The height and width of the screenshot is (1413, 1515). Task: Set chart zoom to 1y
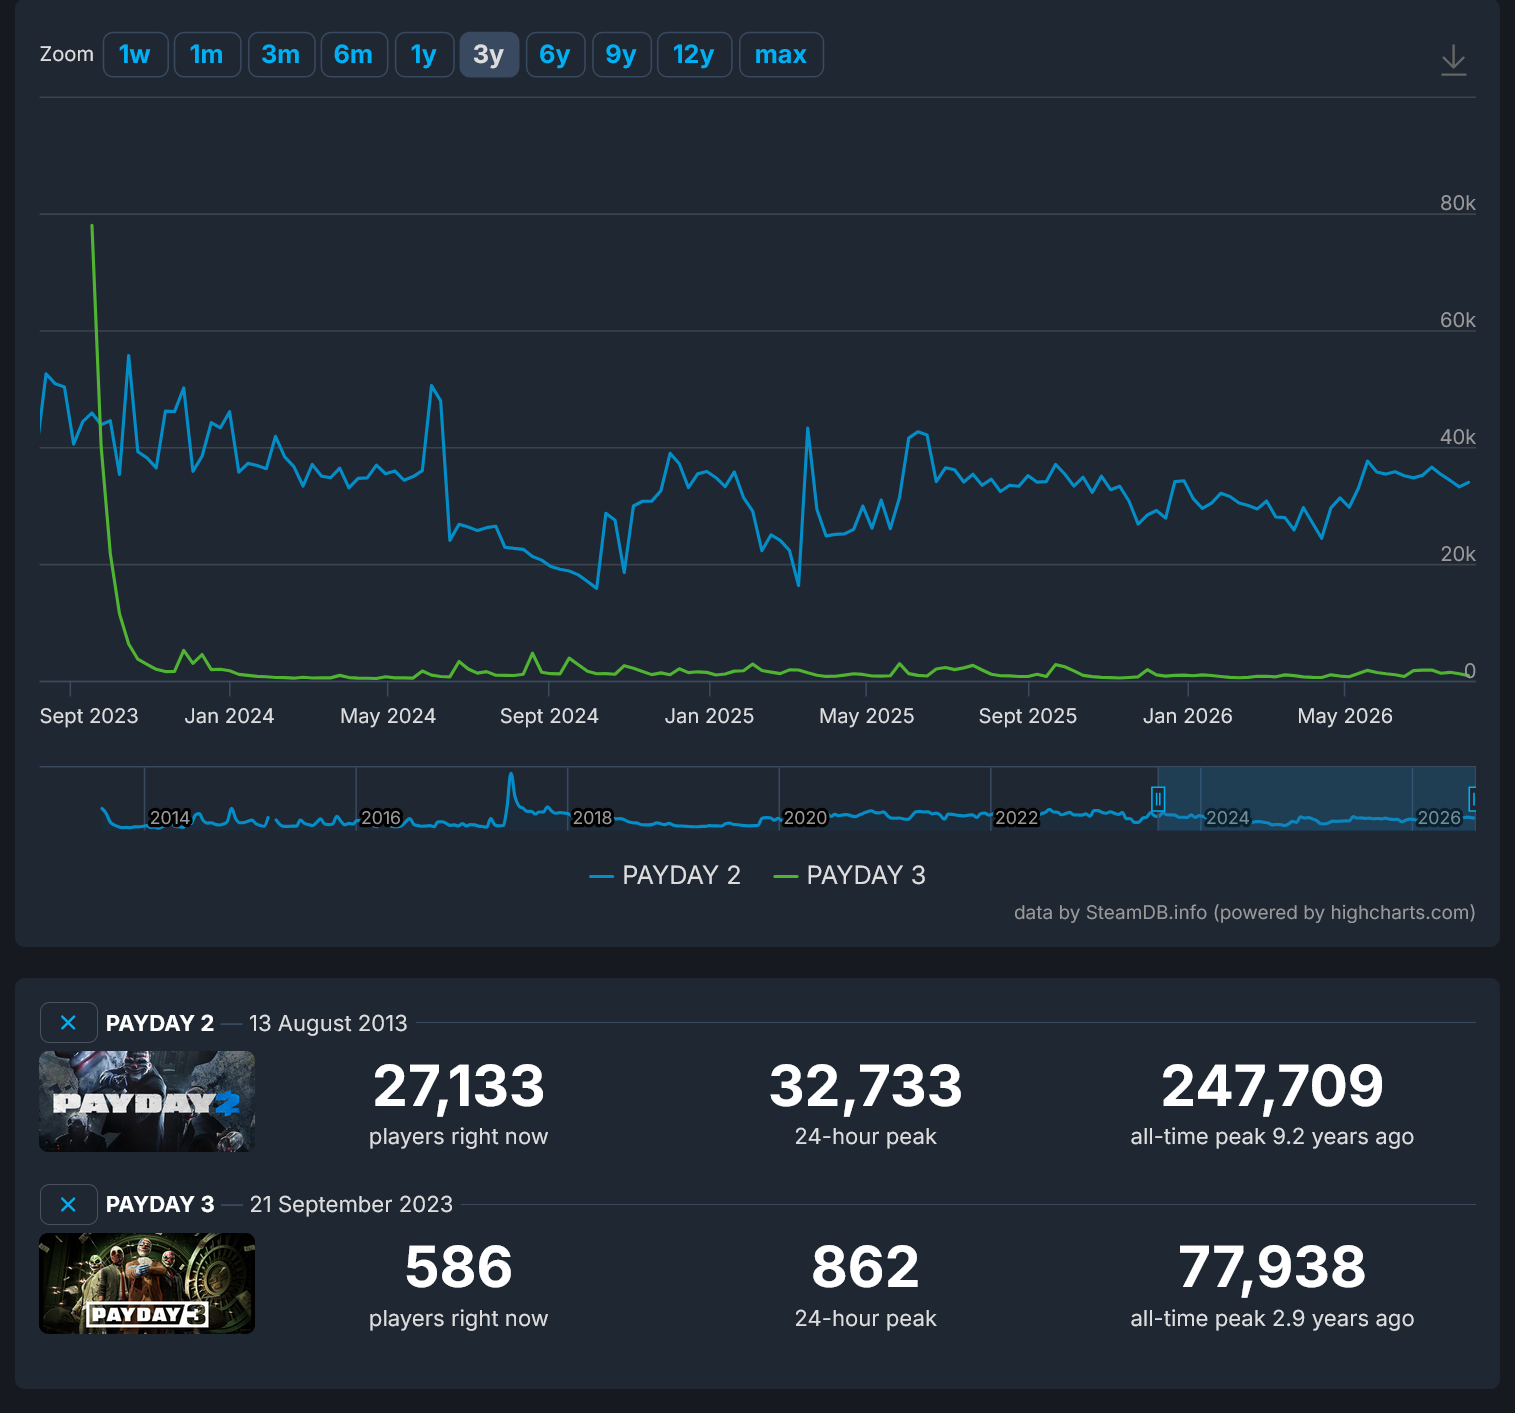(x=424, y=54)
